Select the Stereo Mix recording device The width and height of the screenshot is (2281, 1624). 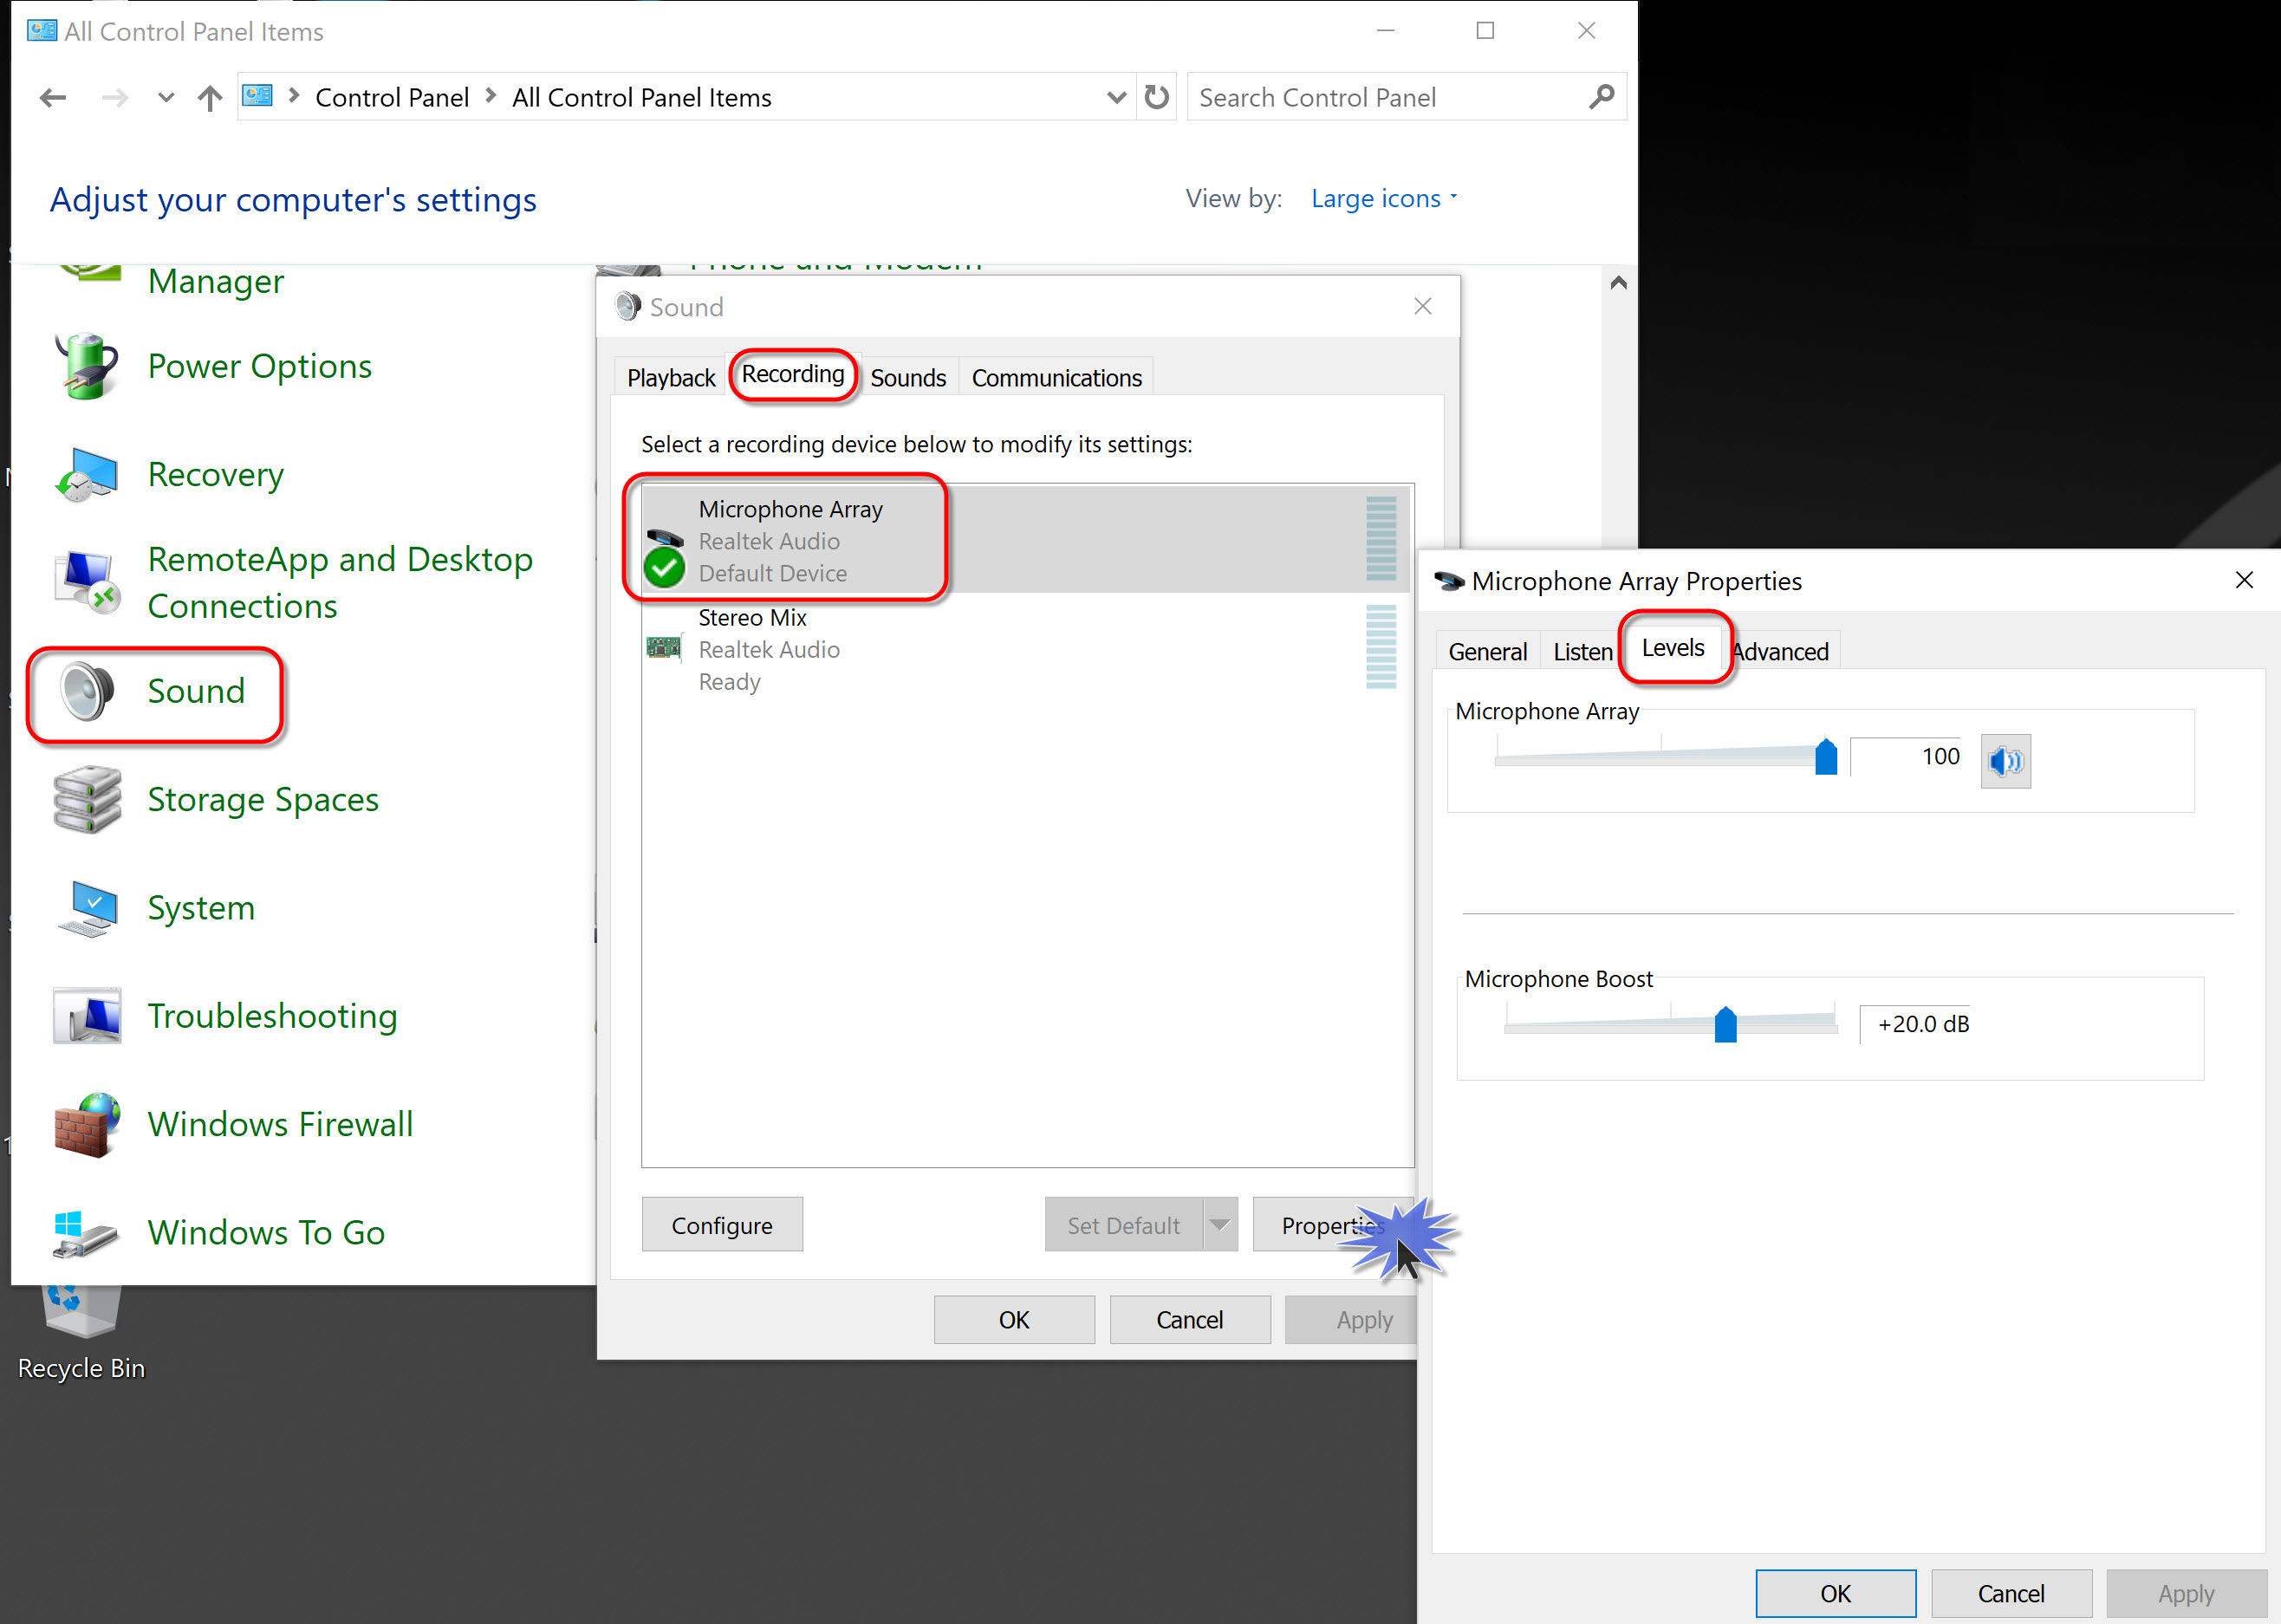1026,649
